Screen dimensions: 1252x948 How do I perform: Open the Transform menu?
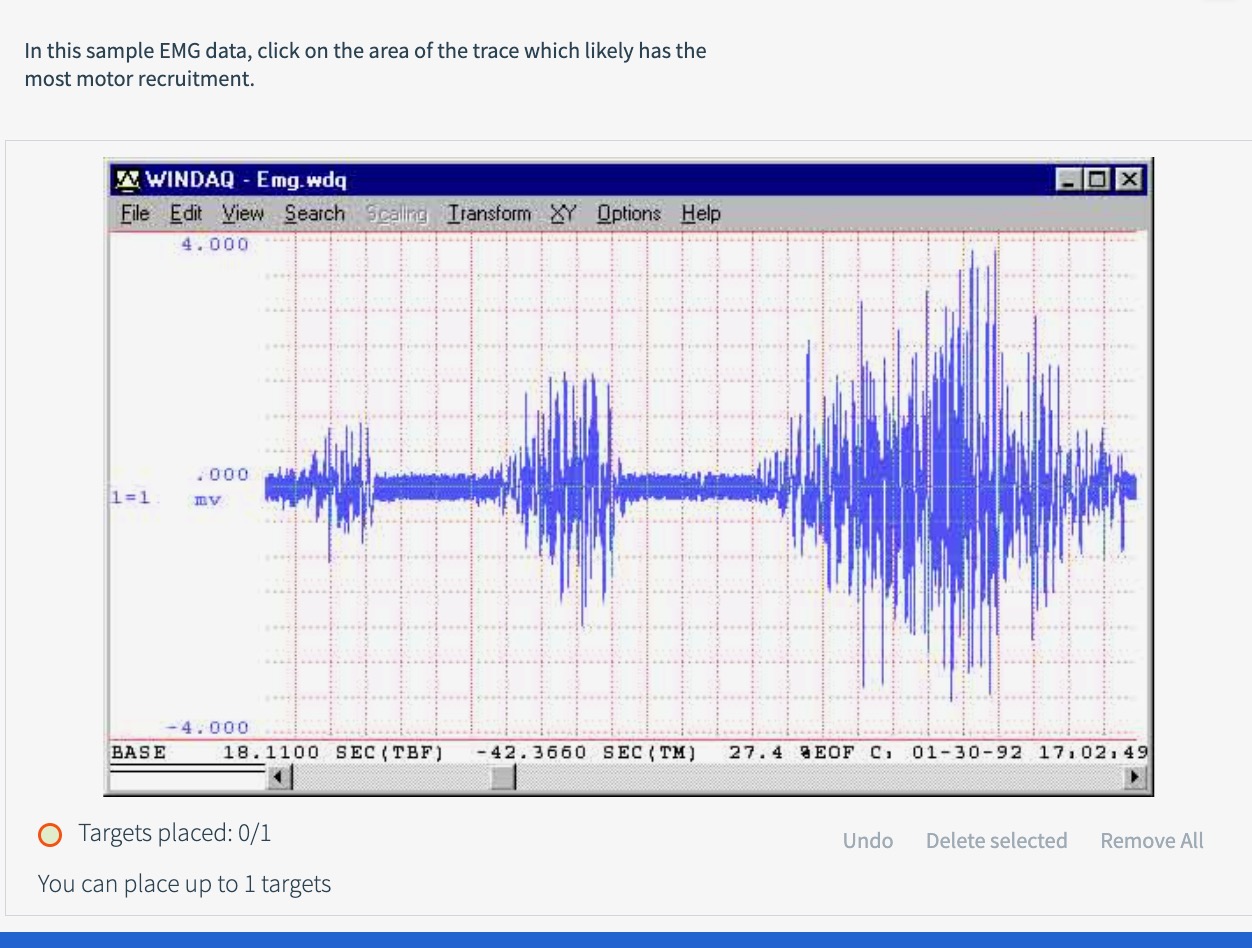pos(489,213)
